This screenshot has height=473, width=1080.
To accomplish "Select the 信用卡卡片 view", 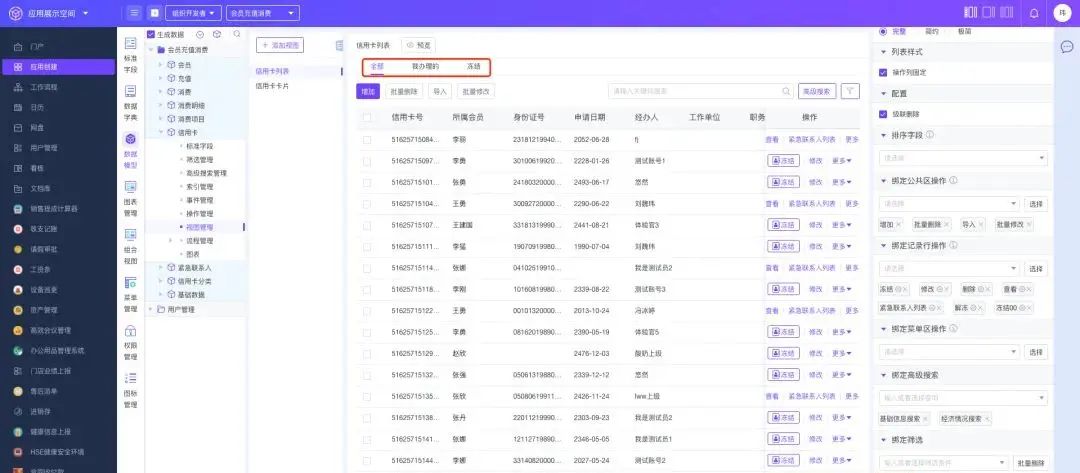I will click(x=272, y=86).
